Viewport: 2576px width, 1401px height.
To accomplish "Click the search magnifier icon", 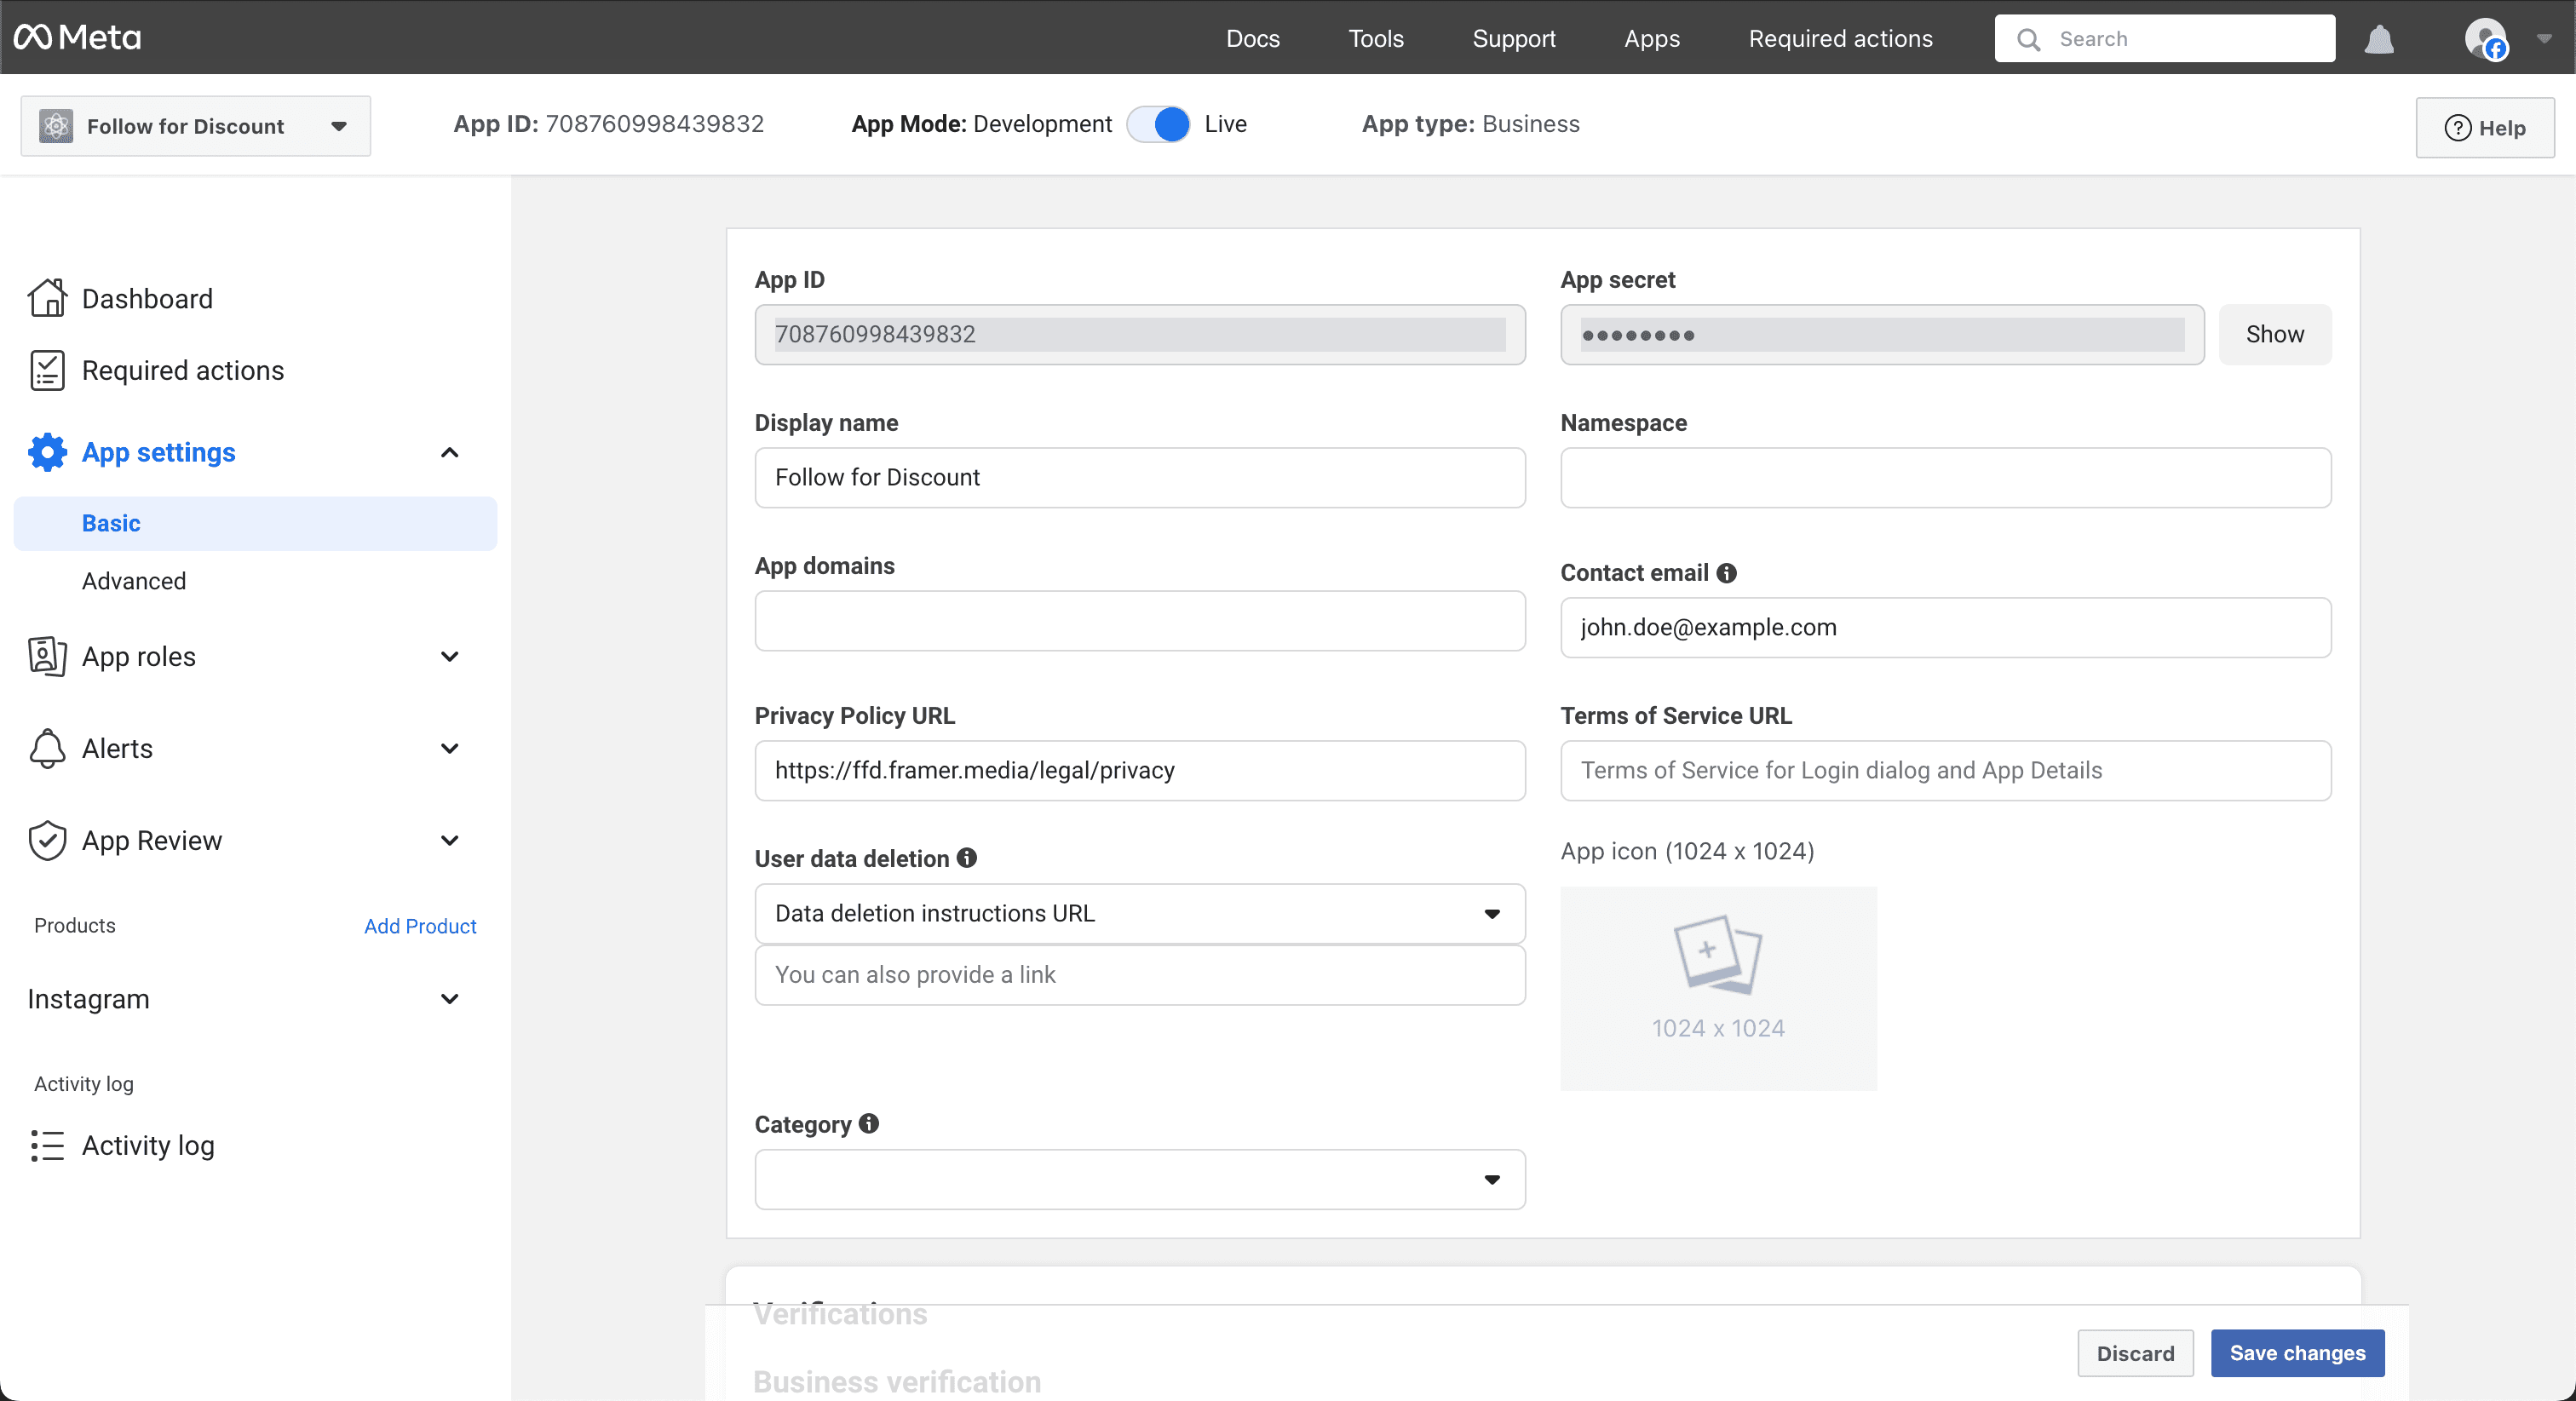I will (2028, 39).
